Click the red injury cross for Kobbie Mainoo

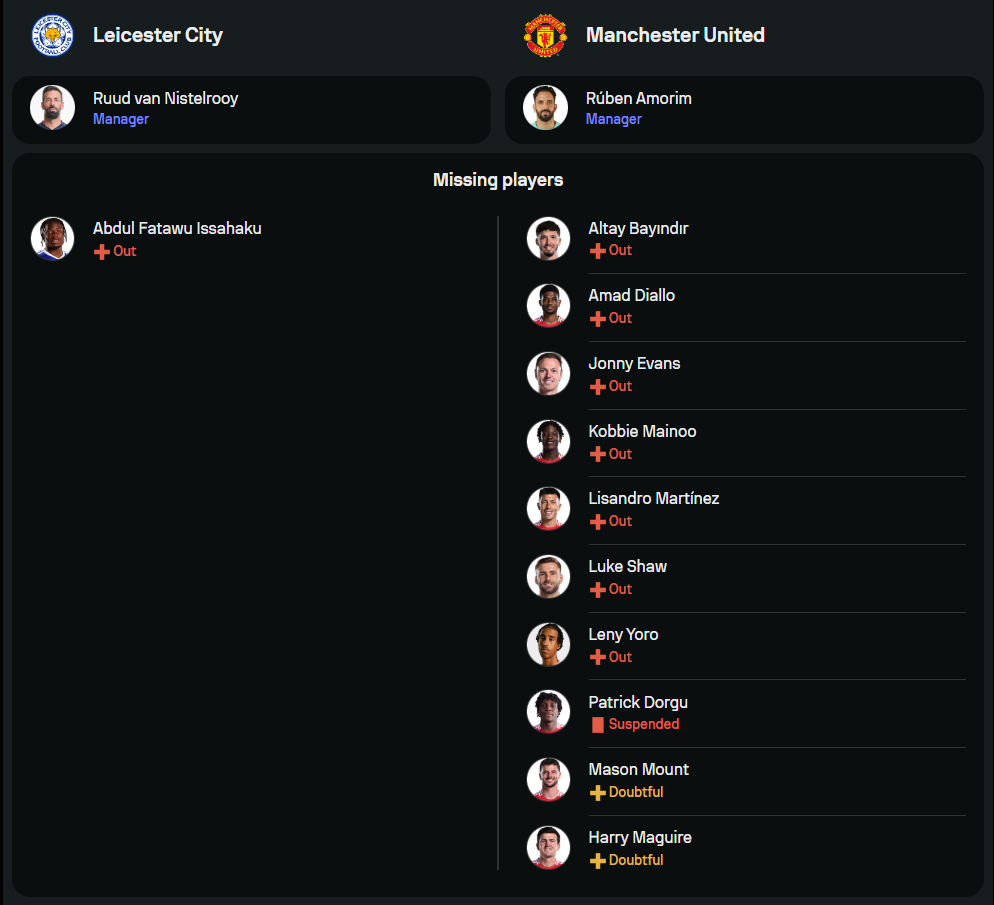pos(597,455)
